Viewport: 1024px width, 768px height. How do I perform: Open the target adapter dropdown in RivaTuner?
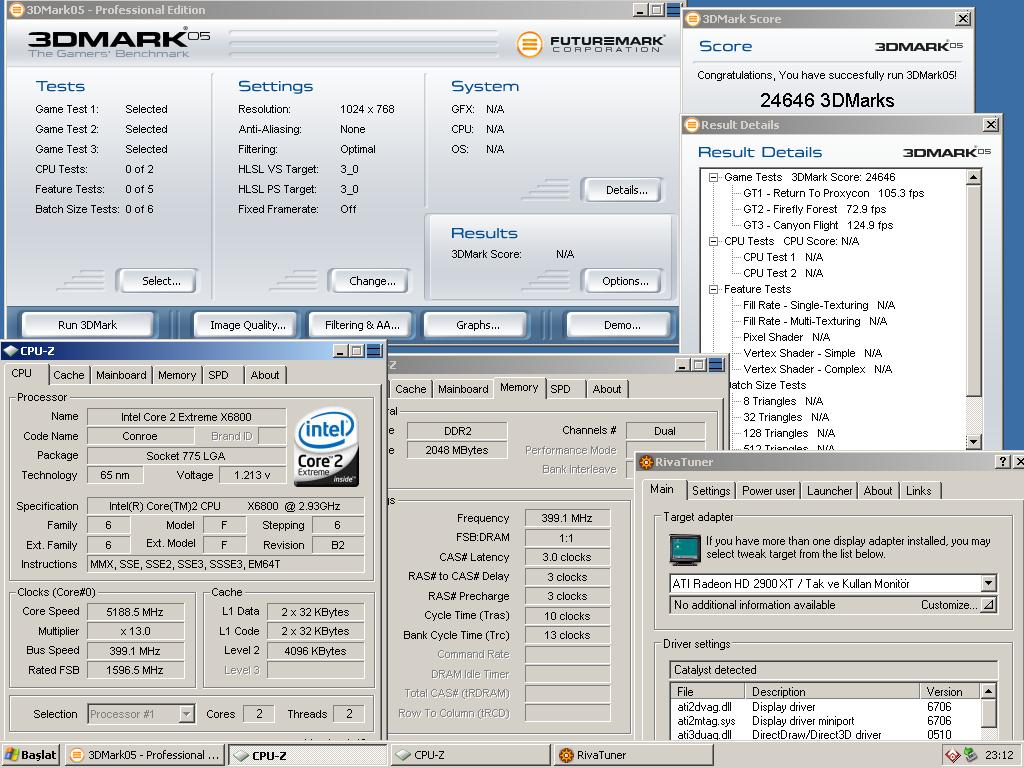coord(989,583)
